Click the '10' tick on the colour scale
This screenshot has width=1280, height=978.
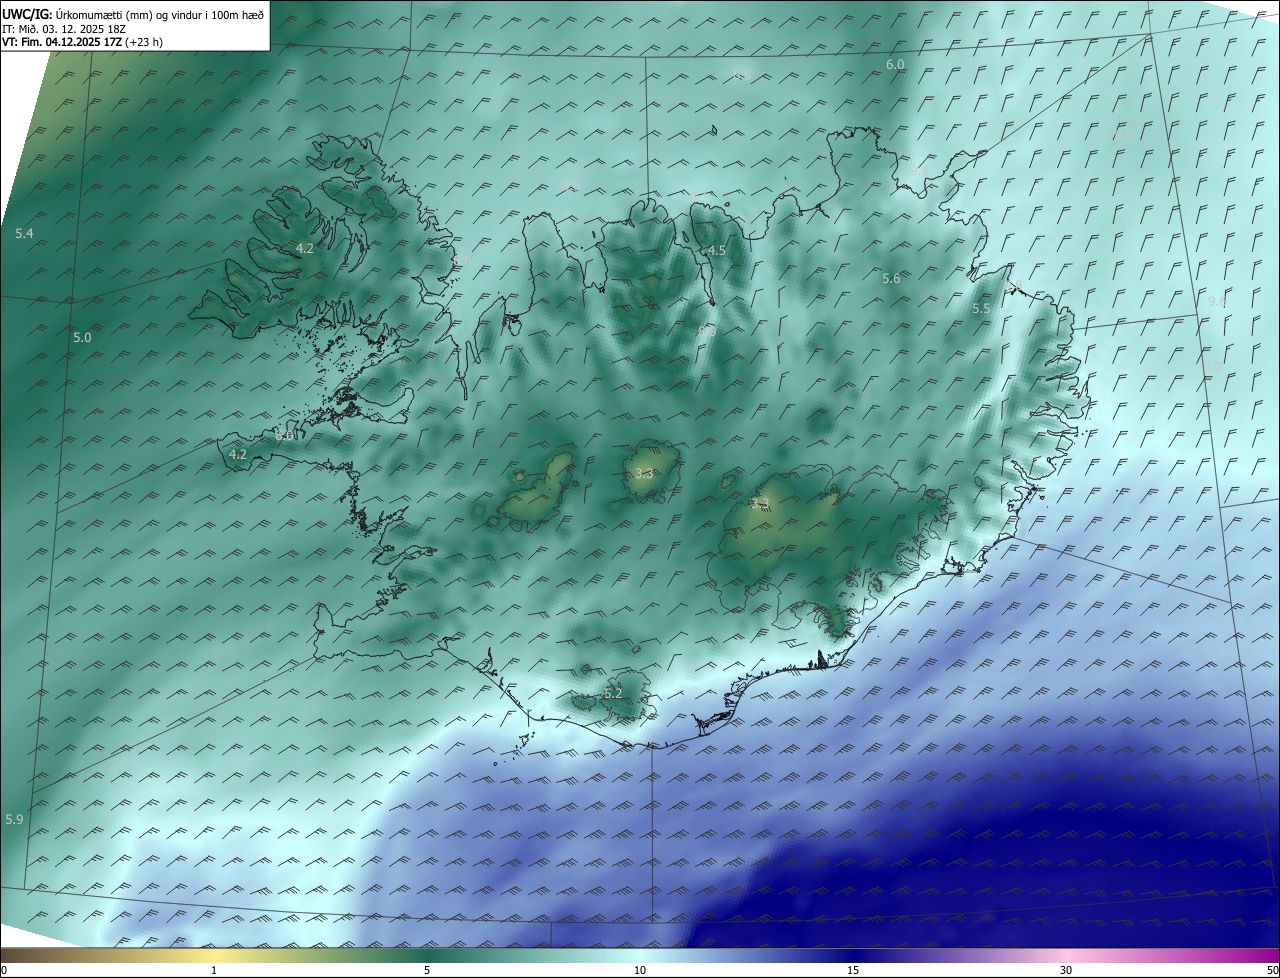click(640, 970)
